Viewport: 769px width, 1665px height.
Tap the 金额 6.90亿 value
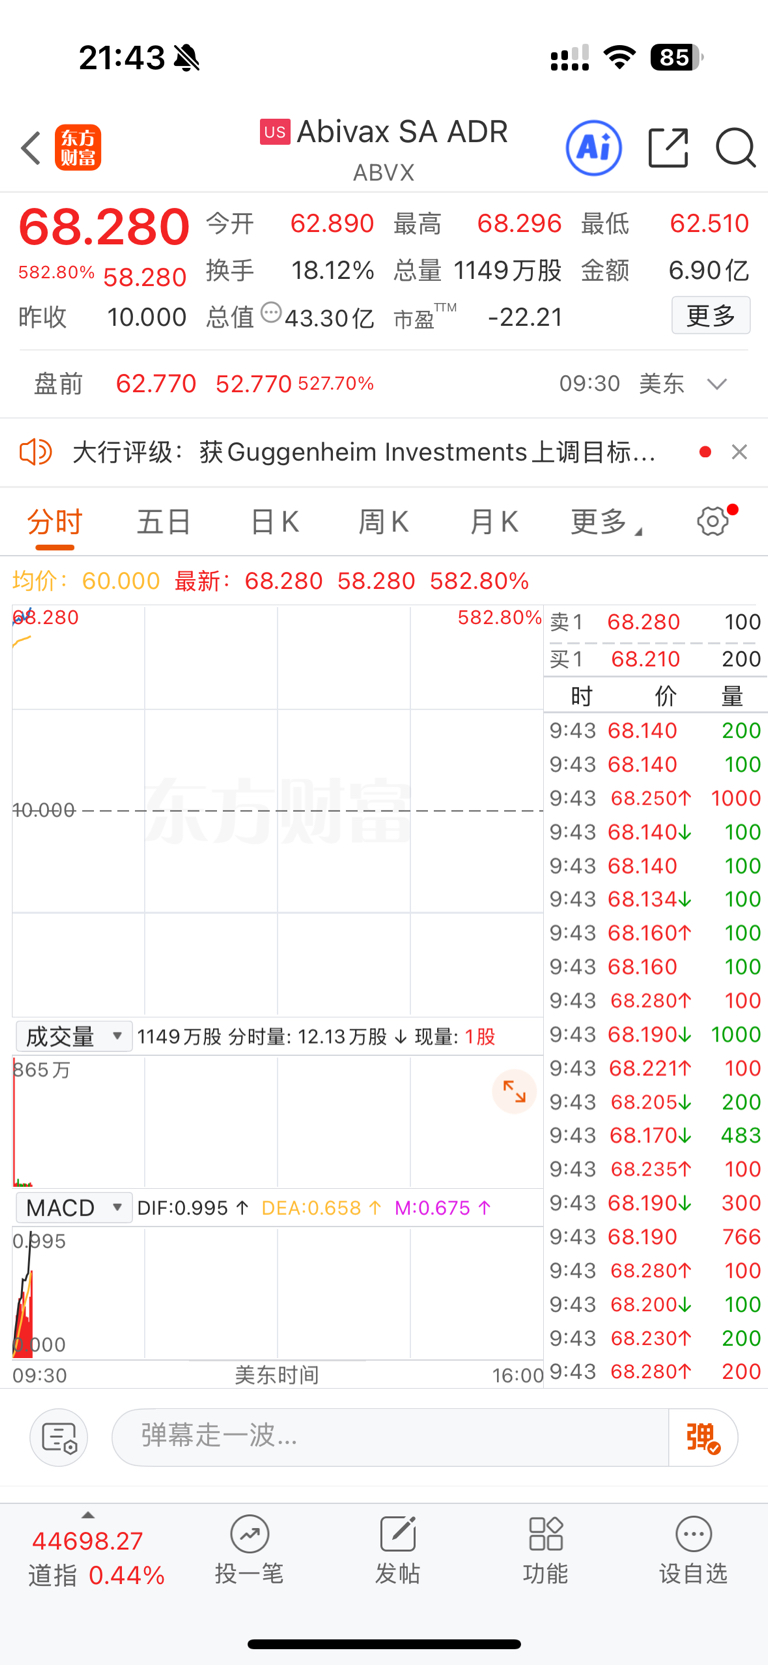pyautogui.click(x=708, y=270)
